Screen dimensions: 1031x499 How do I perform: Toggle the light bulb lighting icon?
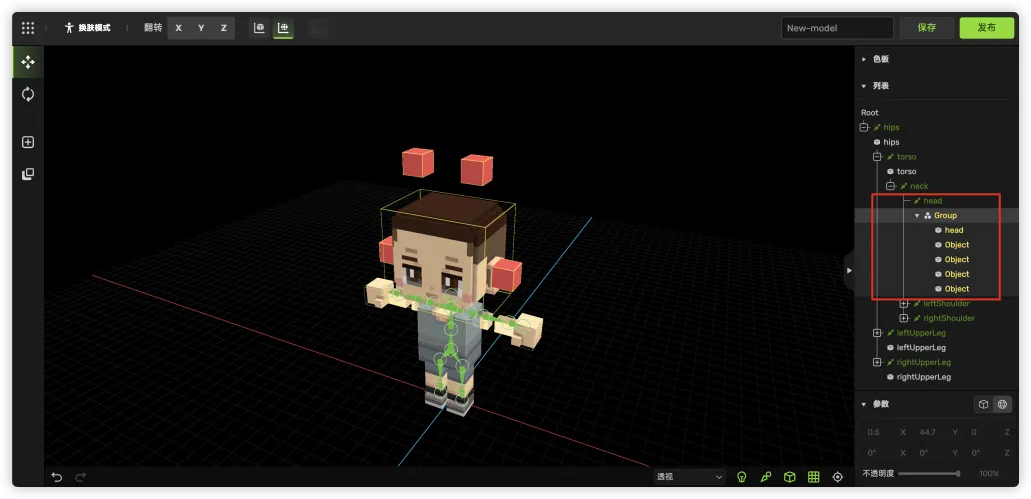pos(742,477)
